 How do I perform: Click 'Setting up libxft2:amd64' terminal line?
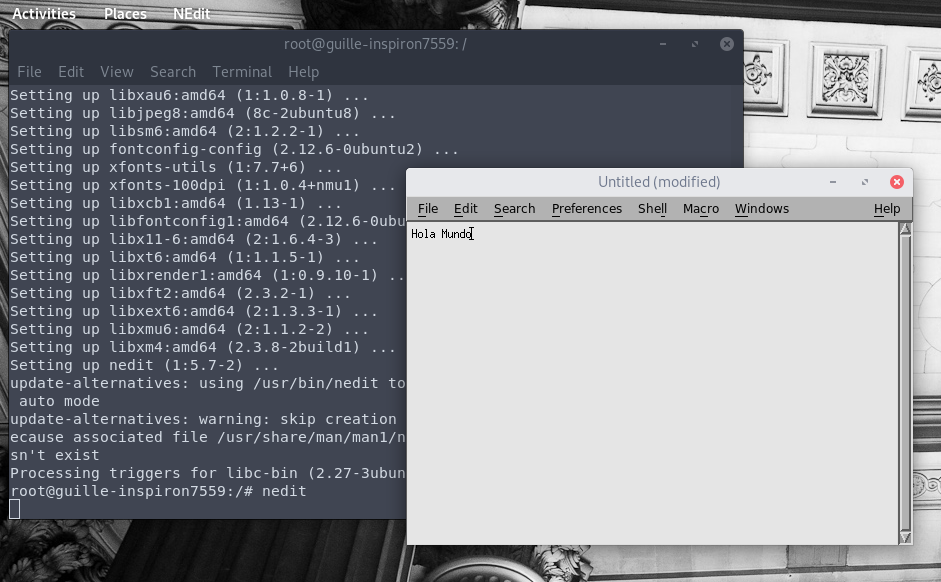180,293
